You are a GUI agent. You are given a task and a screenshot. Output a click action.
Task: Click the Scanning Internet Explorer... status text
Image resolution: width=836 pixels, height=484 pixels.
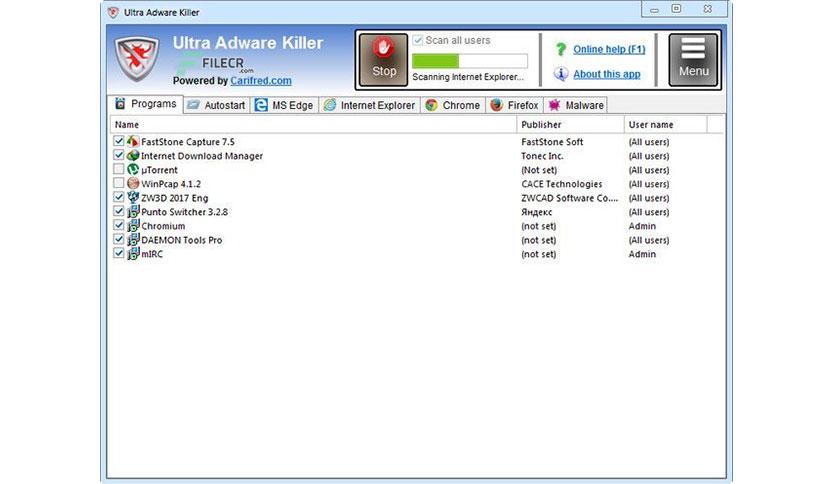(468, 77)
